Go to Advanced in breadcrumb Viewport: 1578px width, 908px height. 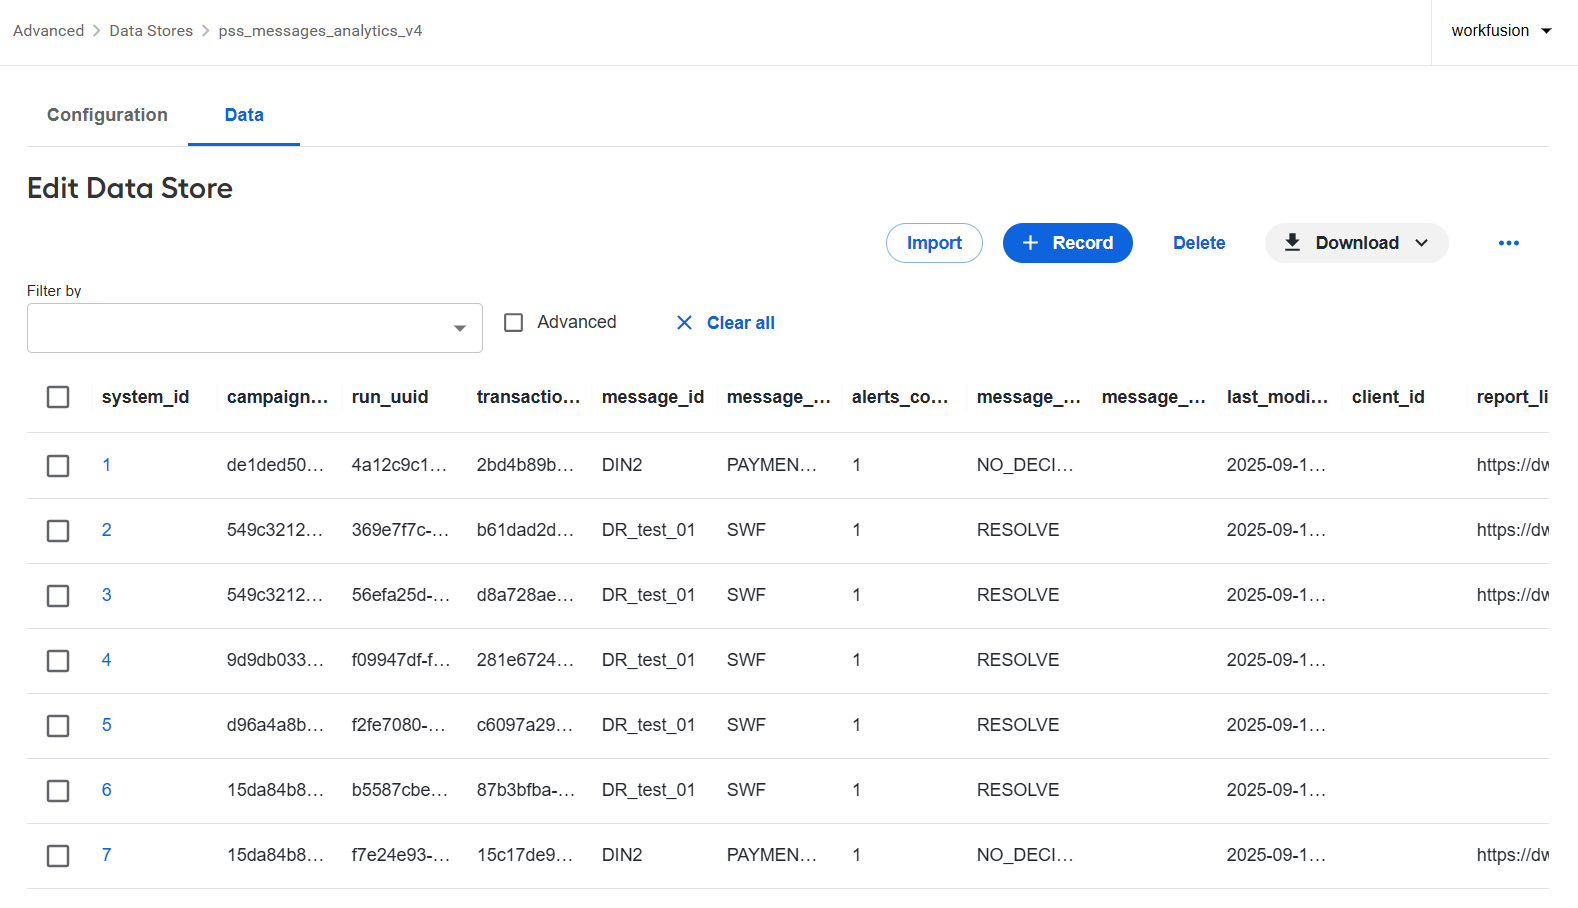pyautogui.click(x=48, y=31)
